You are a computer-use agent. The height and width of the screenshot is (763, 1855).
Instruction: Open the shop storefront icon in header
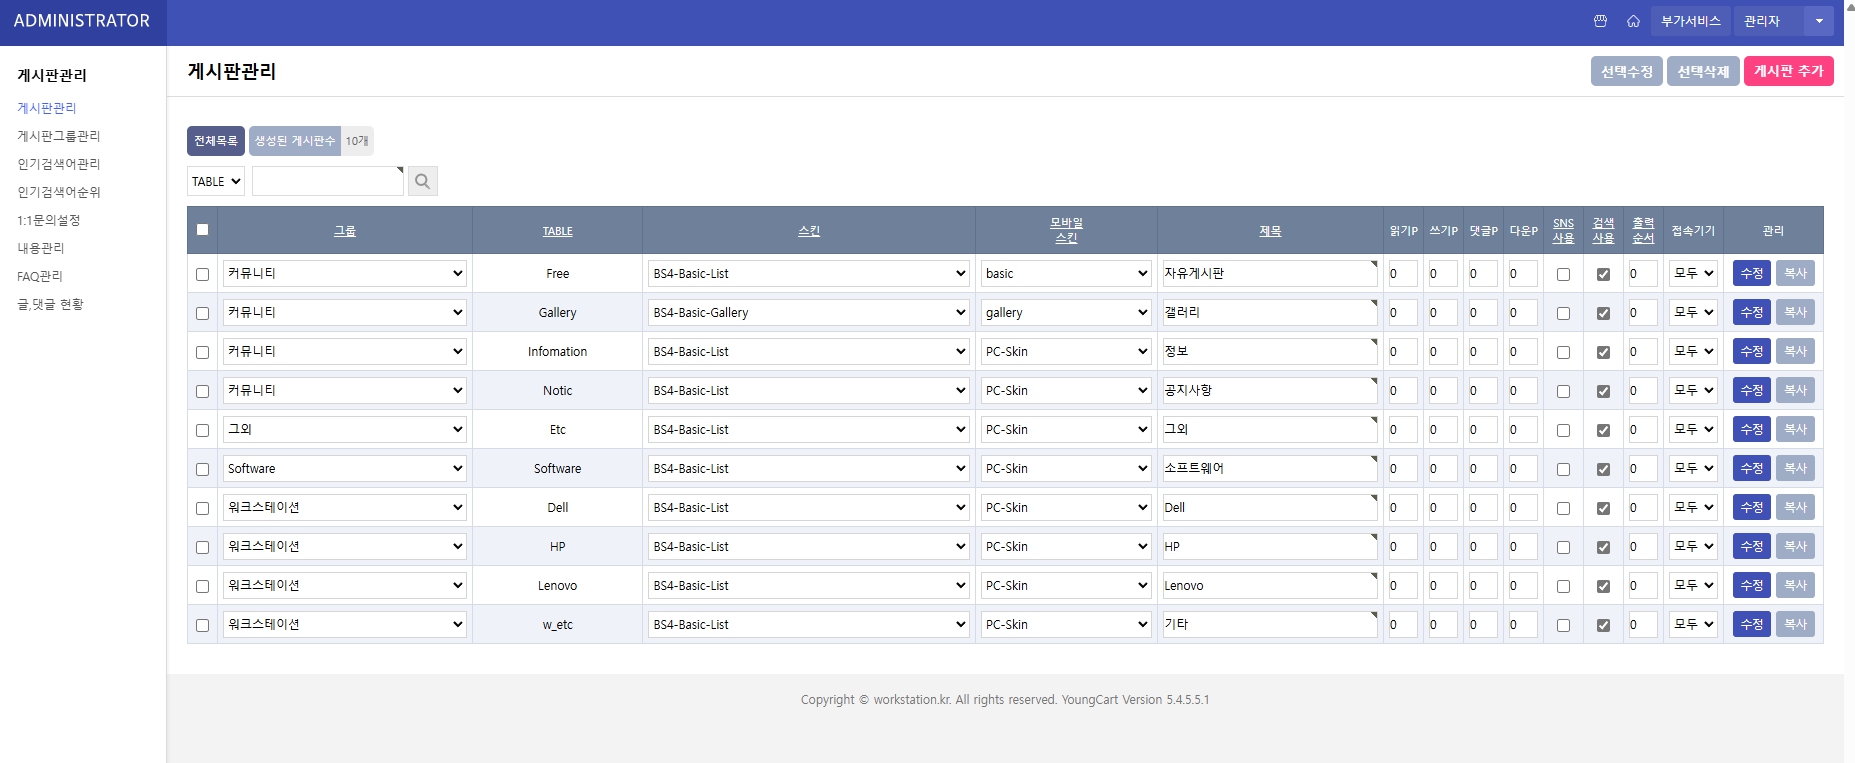pyautogui.click(x=1600, y=21)
